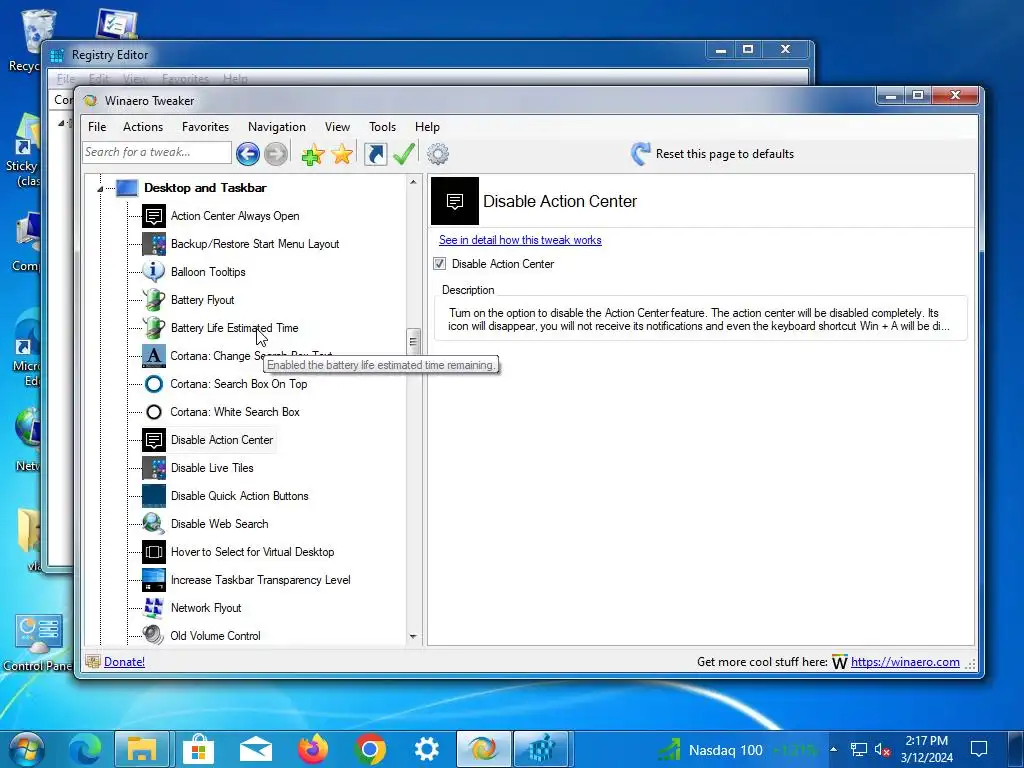The height and width of the screenshot is (768, 1024).
Task: Uncheck the Disable Action Center checkbox
Action: coord(440,264)
